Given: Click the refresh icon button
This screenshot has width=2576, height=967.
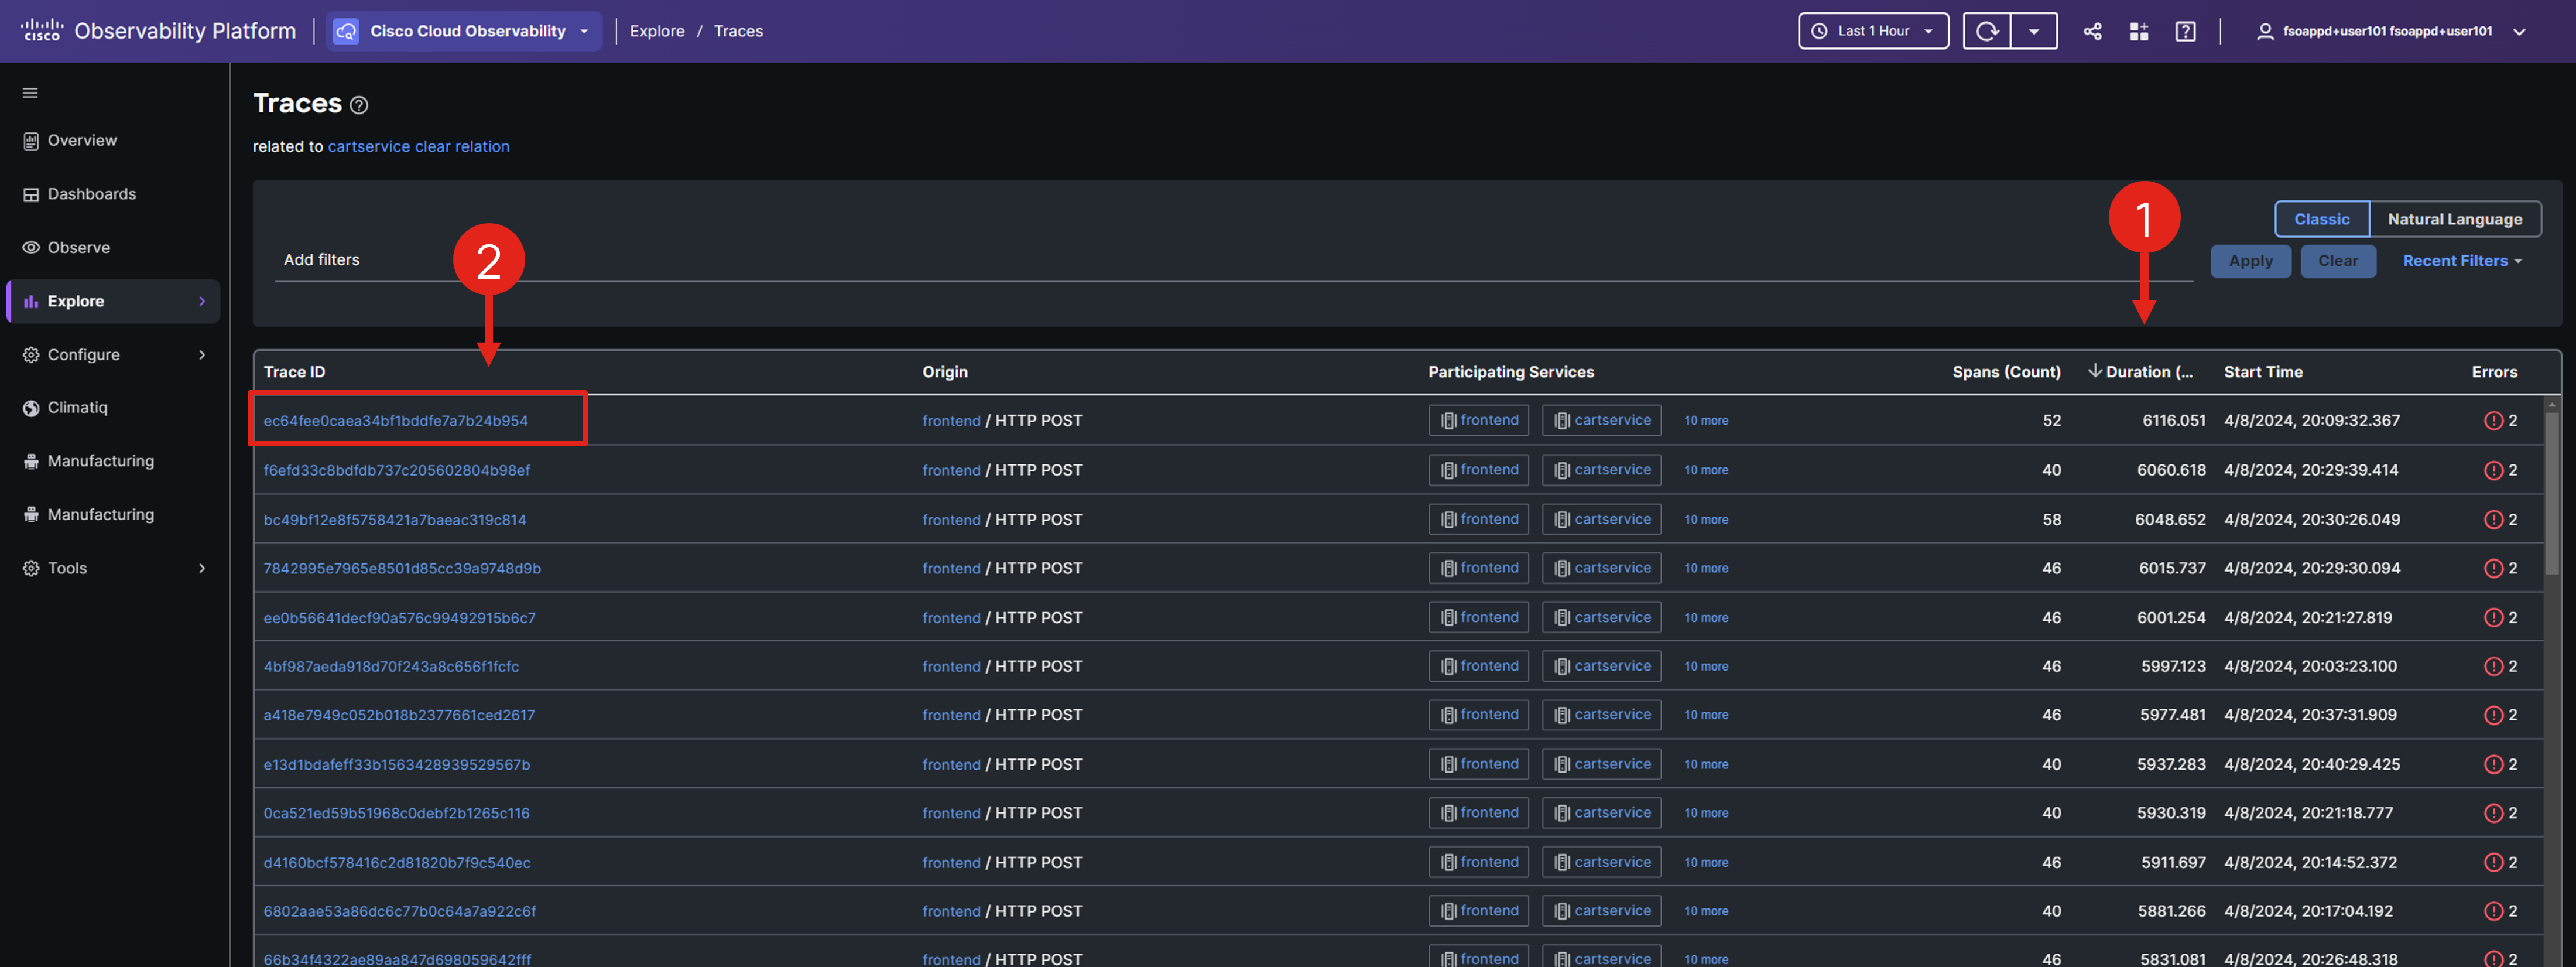Looking at the screenshot, I should click(x=1986, y=31).
